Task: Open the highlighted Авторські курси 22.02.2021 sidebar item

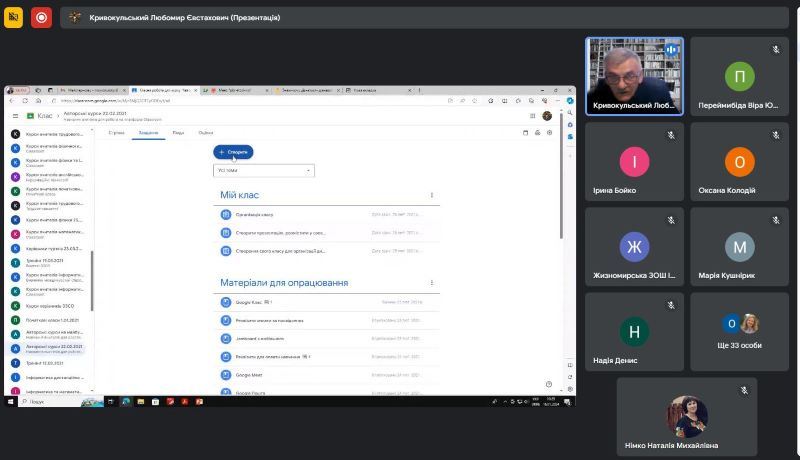Action: [x=47, y=349]
